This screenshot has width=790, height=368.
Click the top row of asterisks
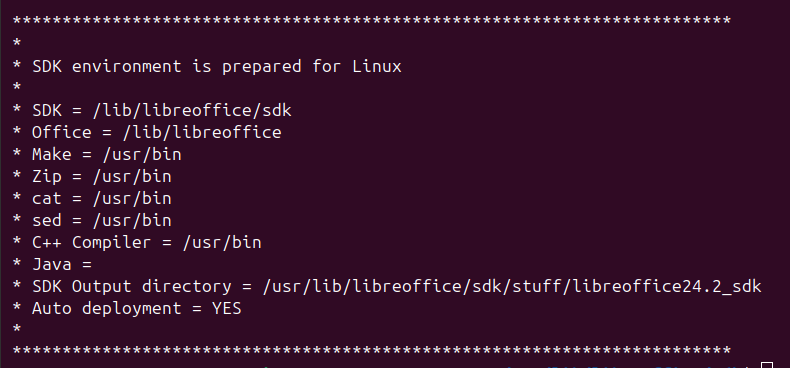pyautogui.click(x=371, y=22)
